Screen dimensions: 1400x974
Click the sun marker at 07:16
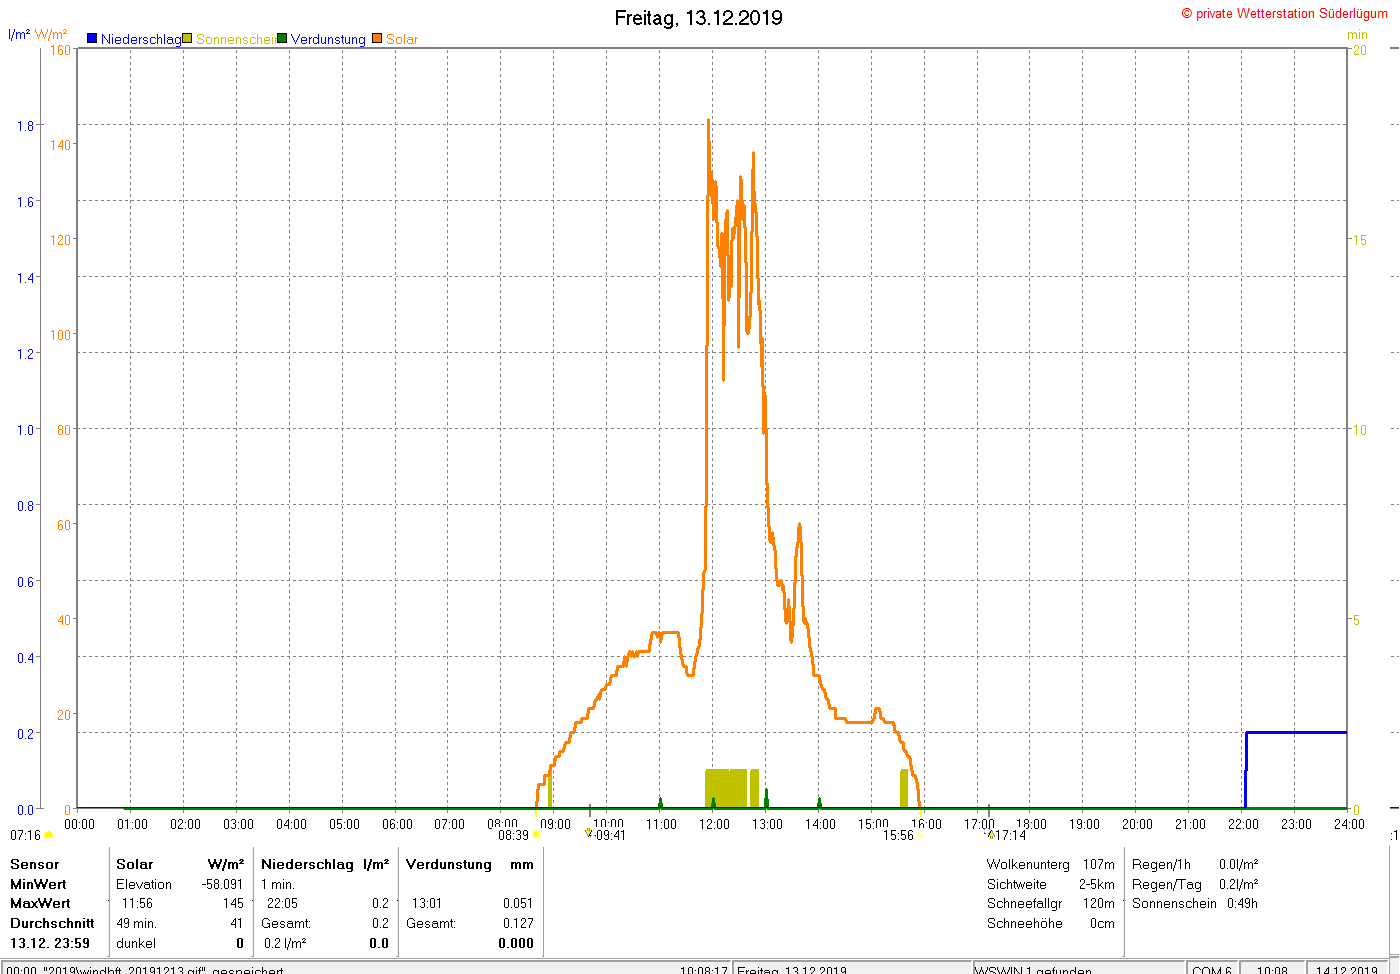[x=49, y=835]
